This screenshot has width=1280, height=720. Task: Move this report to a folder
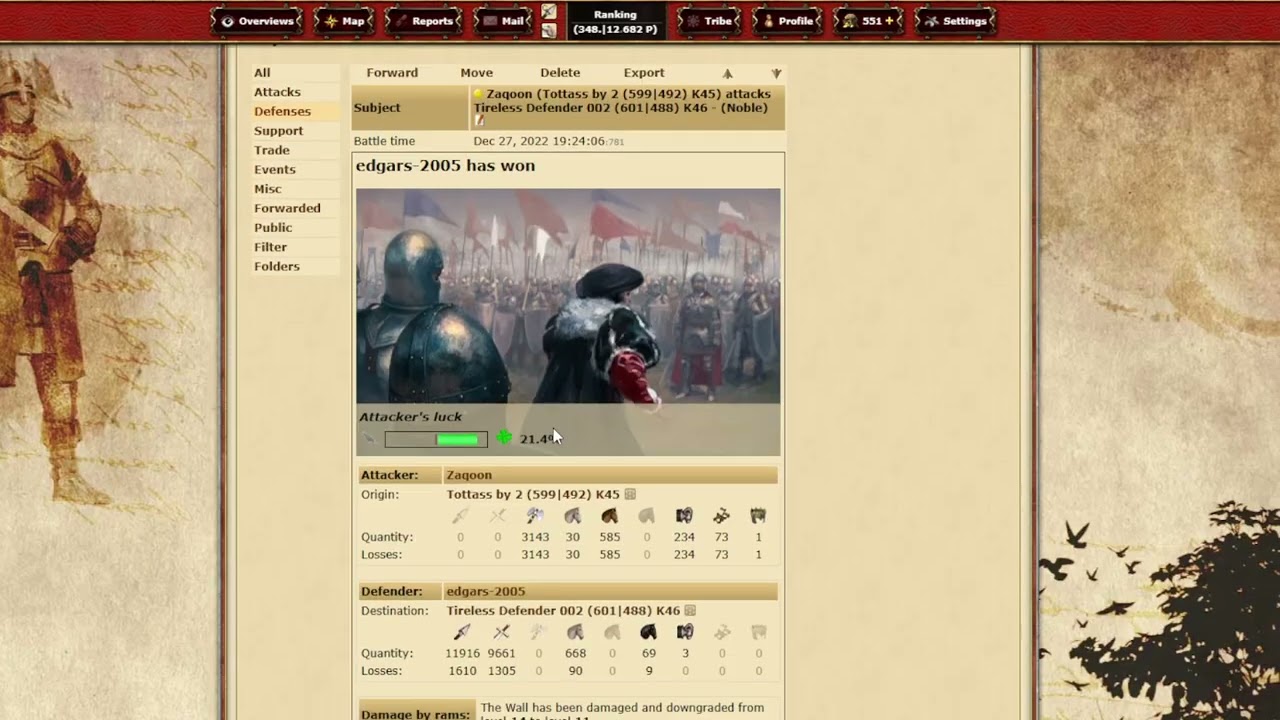(476, 73)
